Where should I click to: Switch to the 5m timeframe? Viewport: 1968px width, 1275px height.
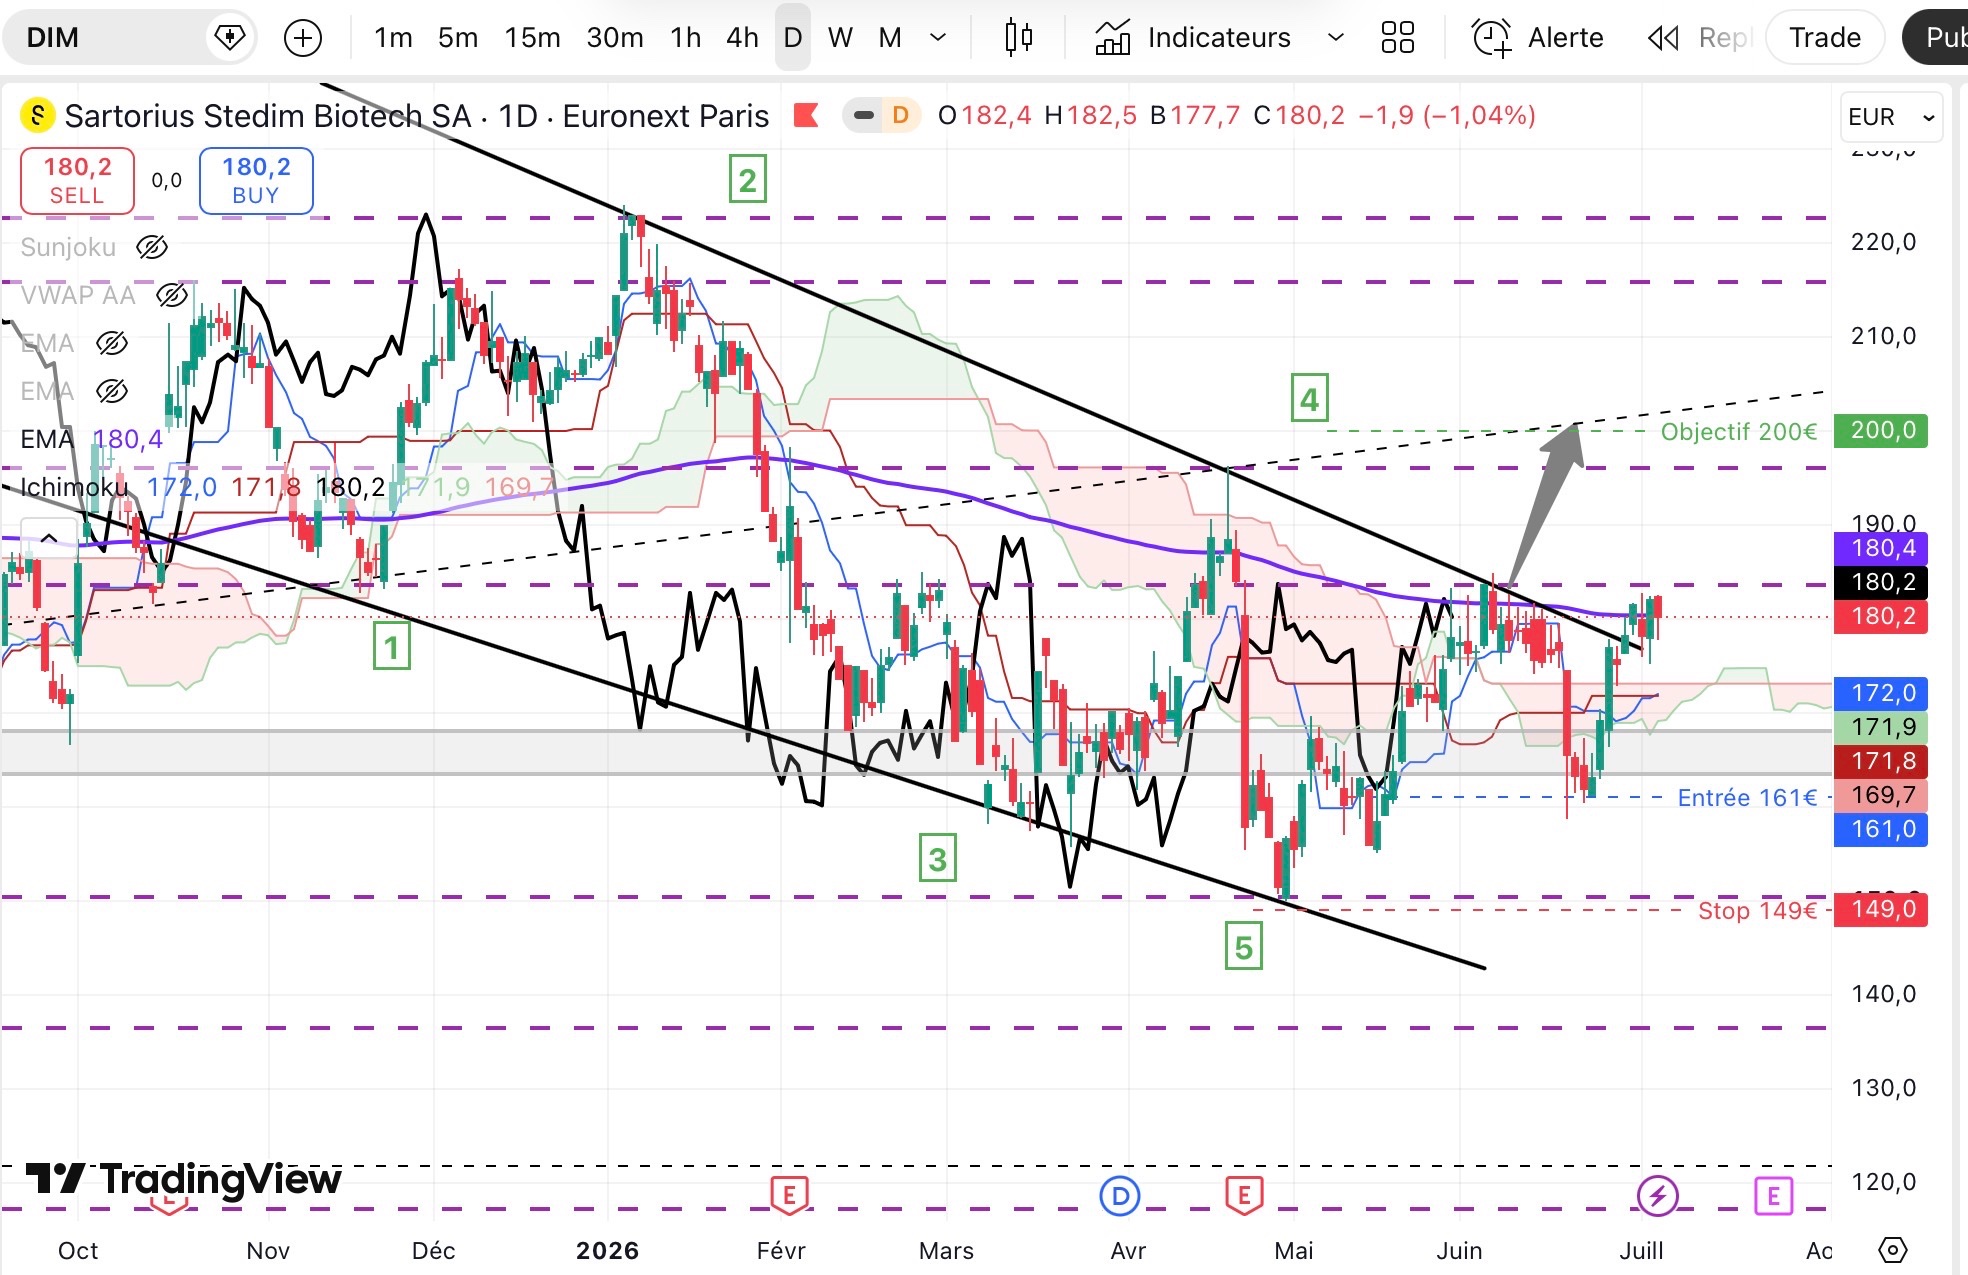click(458, 38)
